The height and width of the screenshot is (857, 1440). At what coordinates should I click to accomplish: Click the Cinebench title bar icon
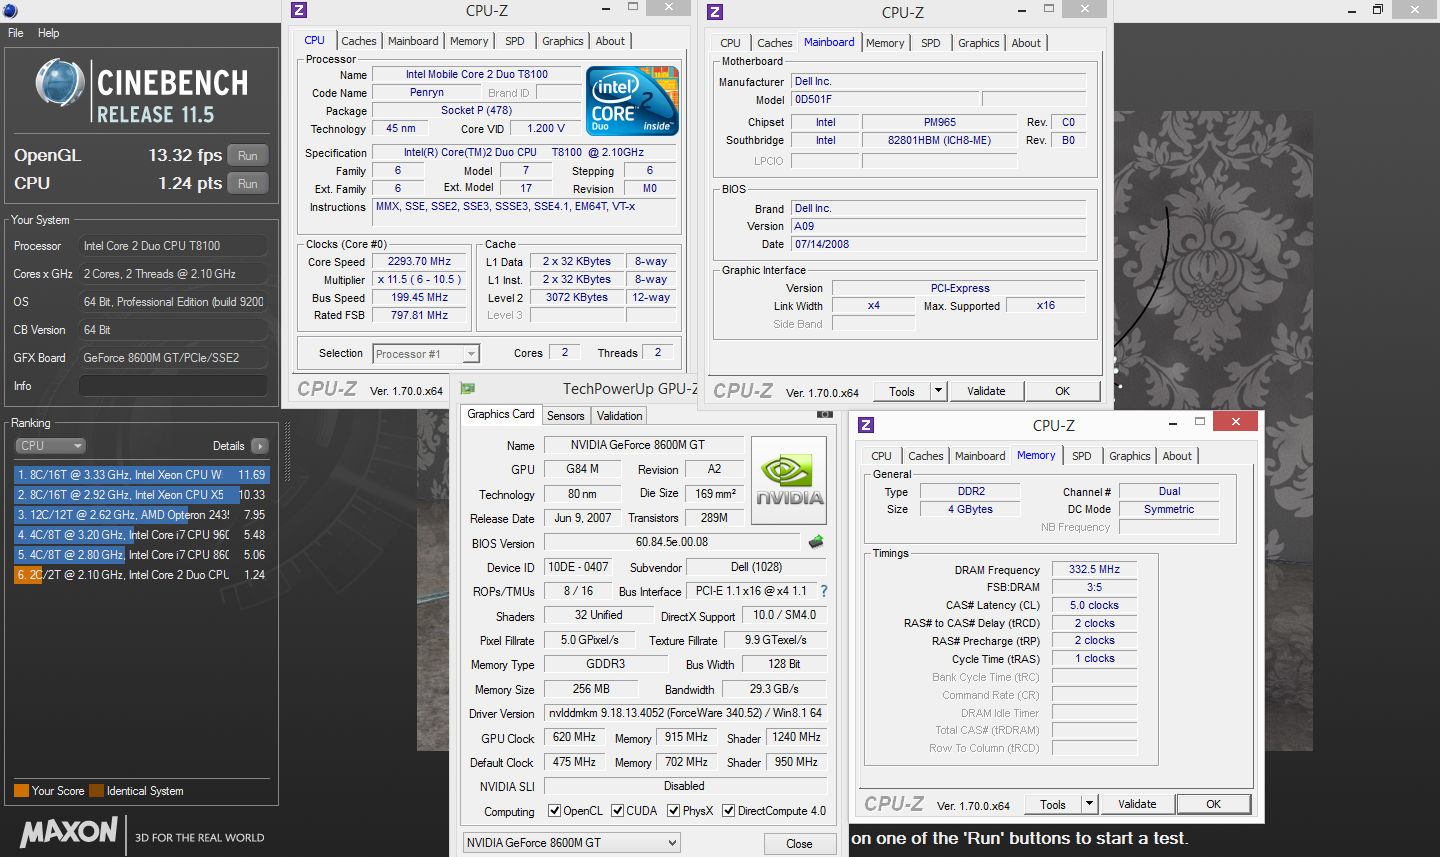[x=10, y=11]
